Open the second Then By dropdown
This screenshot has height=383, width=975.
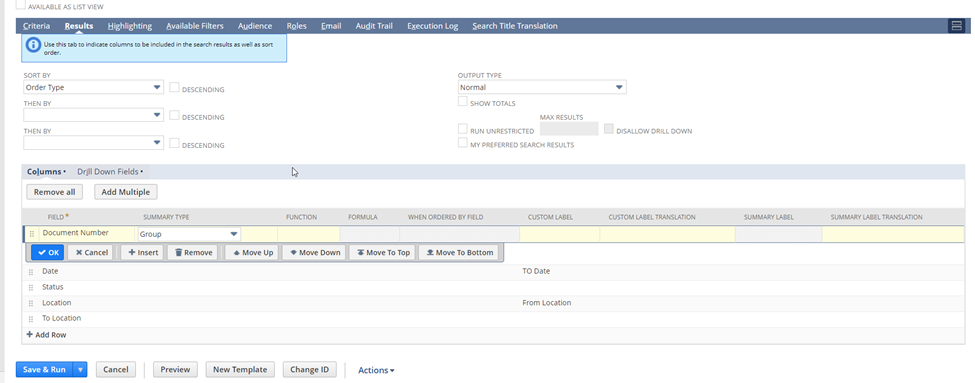(93, 143)
